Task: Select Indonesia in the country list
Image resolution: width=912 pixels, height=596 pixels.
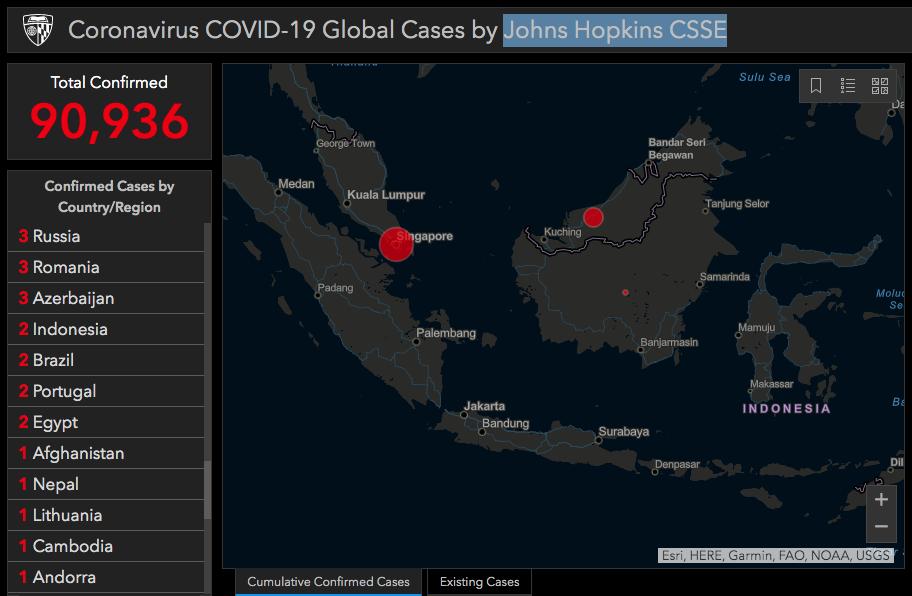Action: coord(106,329)
